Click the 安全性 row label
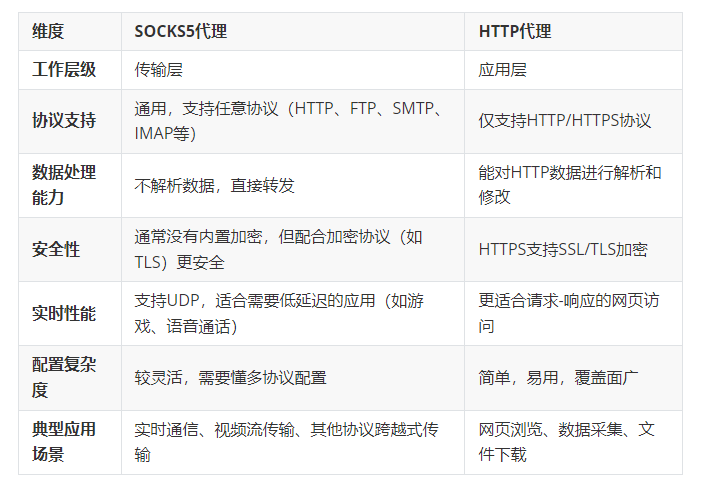Viewport: 705px width, 488px height. [x=56, y=249]
